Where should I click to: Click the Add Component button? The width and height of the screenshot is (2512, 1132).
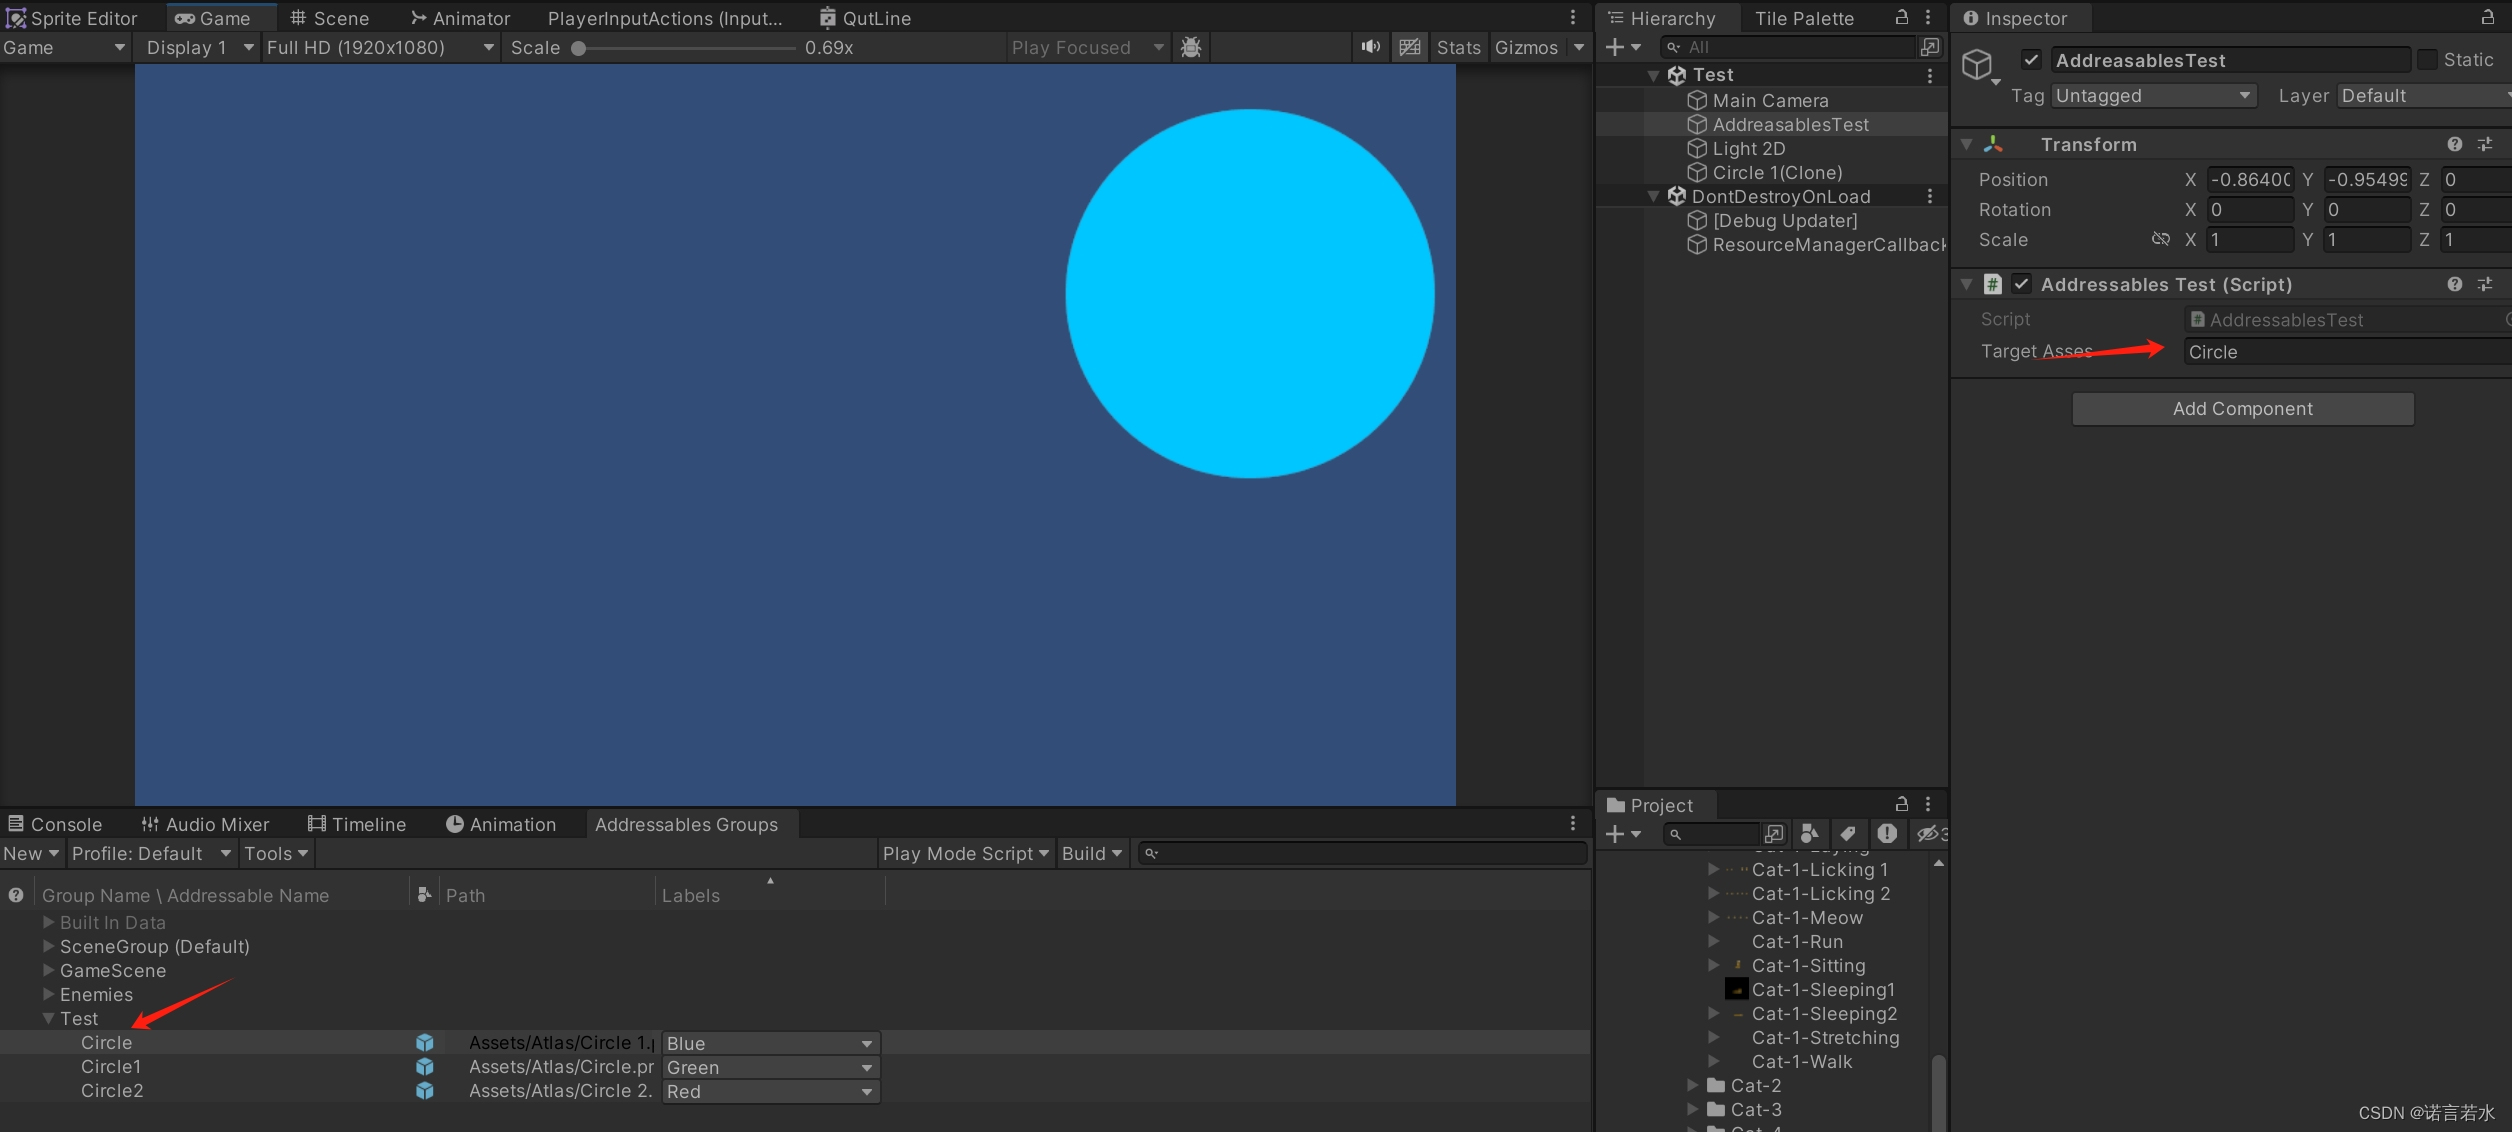pyautogui.click(x=2242, y=409)
